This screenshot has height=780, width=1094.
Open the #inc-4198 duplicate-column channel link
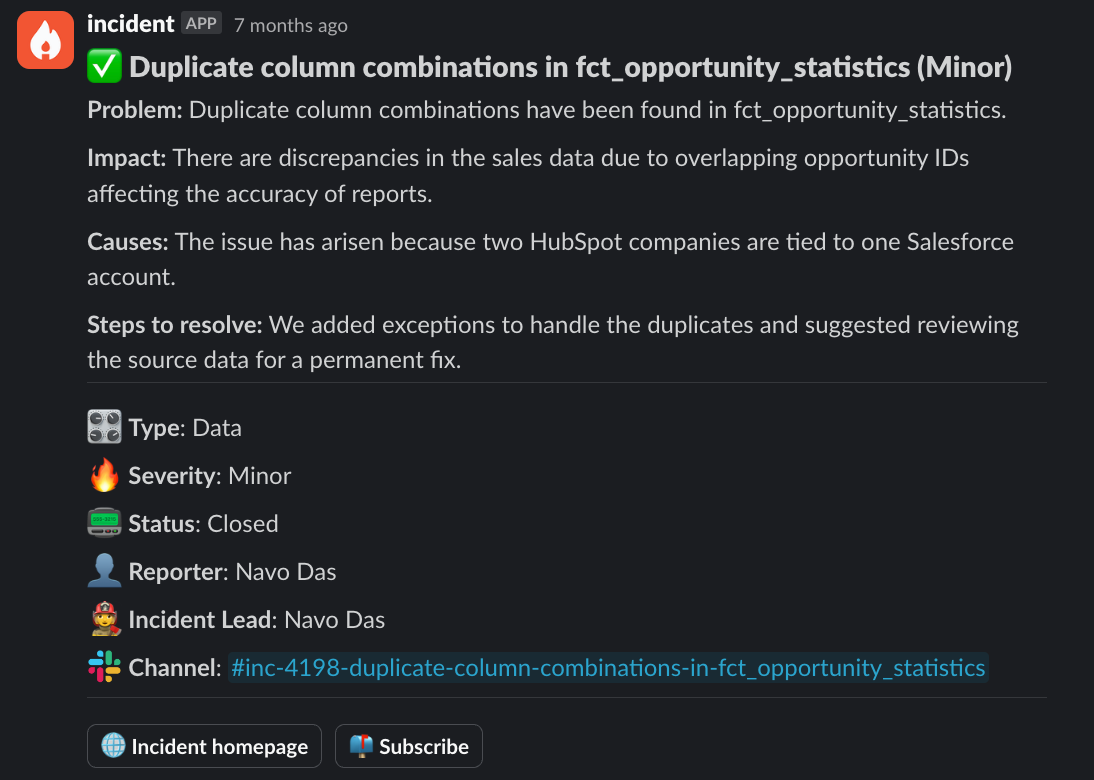pos(608,667)
